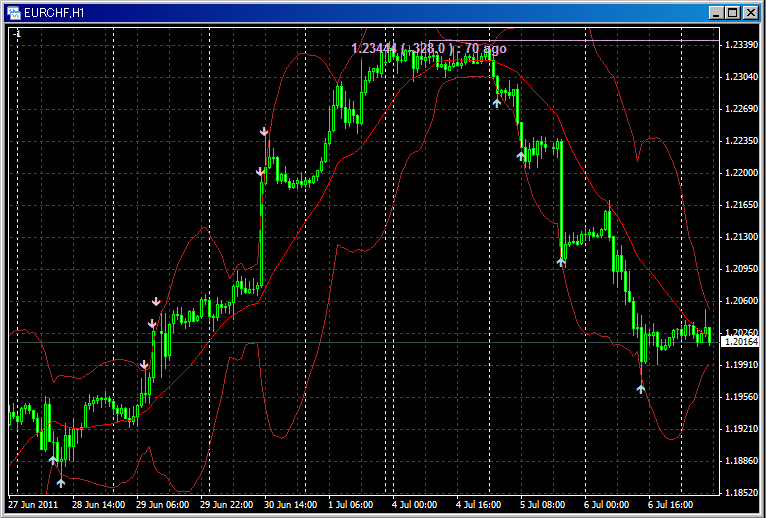Select the highest blue up arrow near peak
Image resolution: width=766 pixels, height=518 pixels.
497,102
